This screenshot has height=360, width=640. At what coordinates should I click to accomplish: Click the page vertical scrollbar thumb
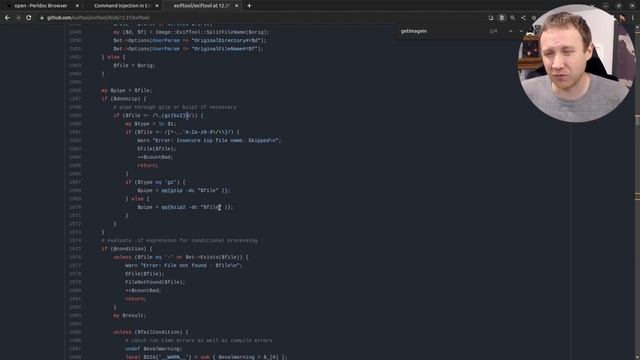(637, 120)
